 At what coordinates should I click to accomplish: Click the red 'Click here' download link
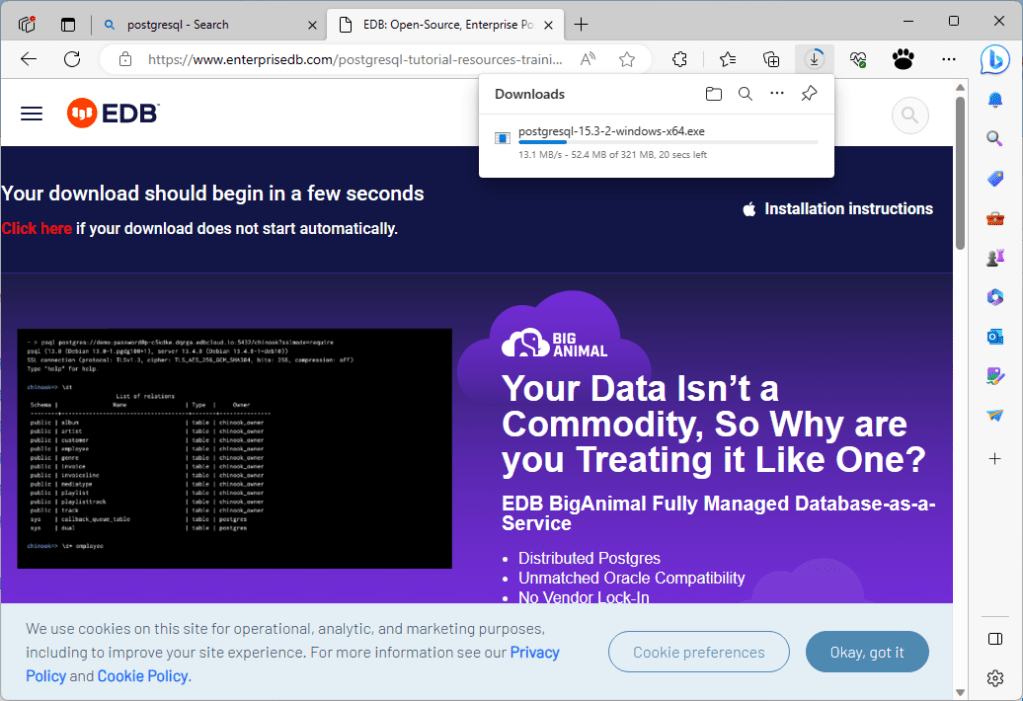[37, 229]
